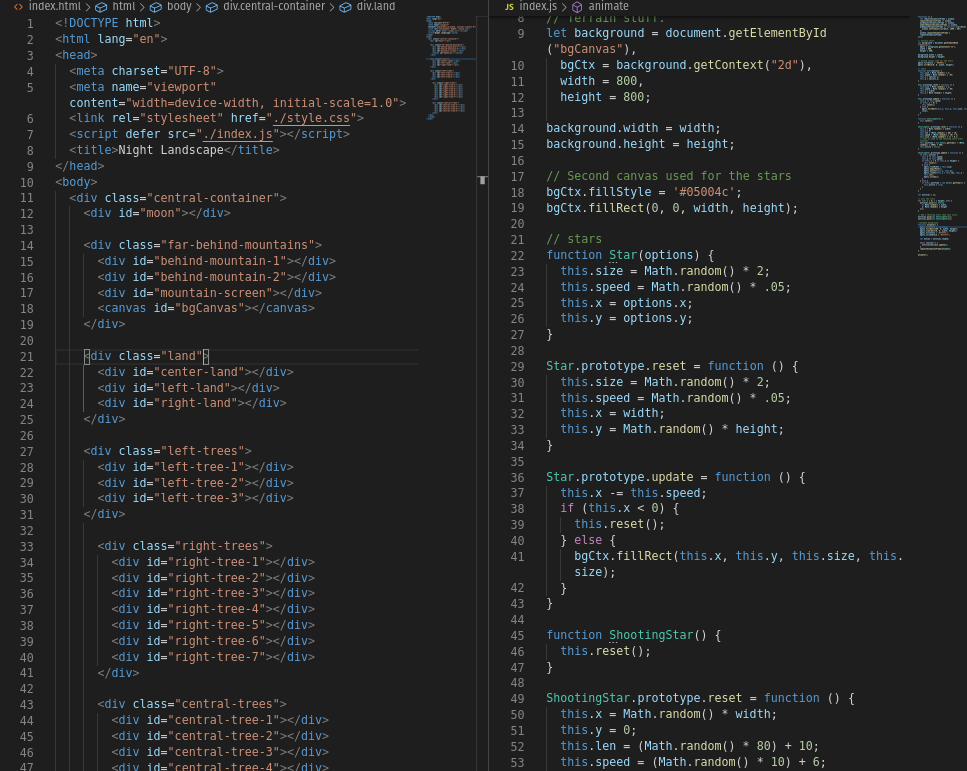Click the central-tree-2 div line
The height and width of the screenshot is (771, 967).
[220, 736]
